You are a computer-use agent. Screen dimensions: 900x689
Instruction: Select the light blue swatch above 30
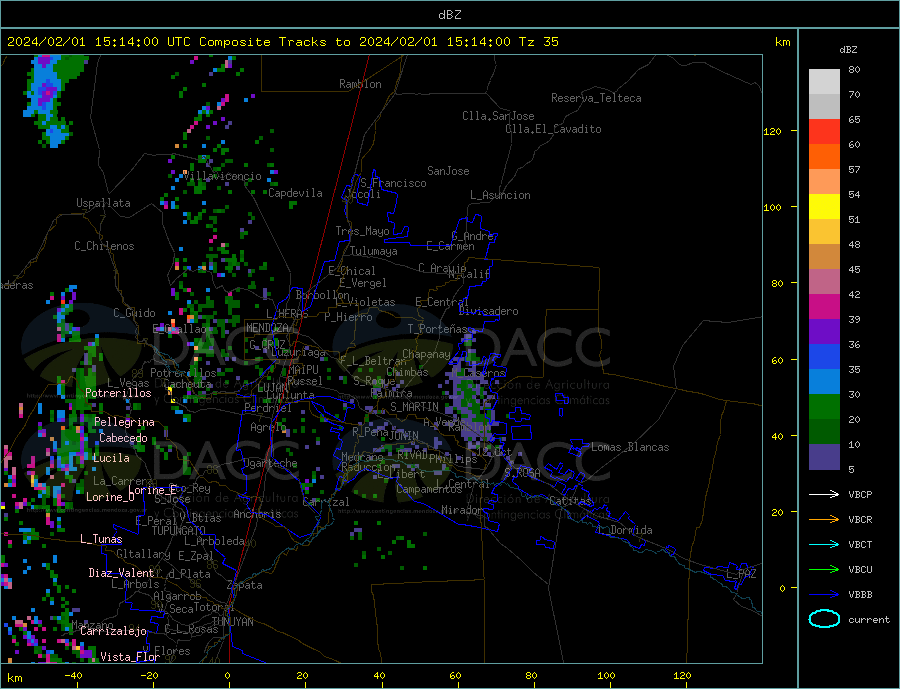point(824,382)
